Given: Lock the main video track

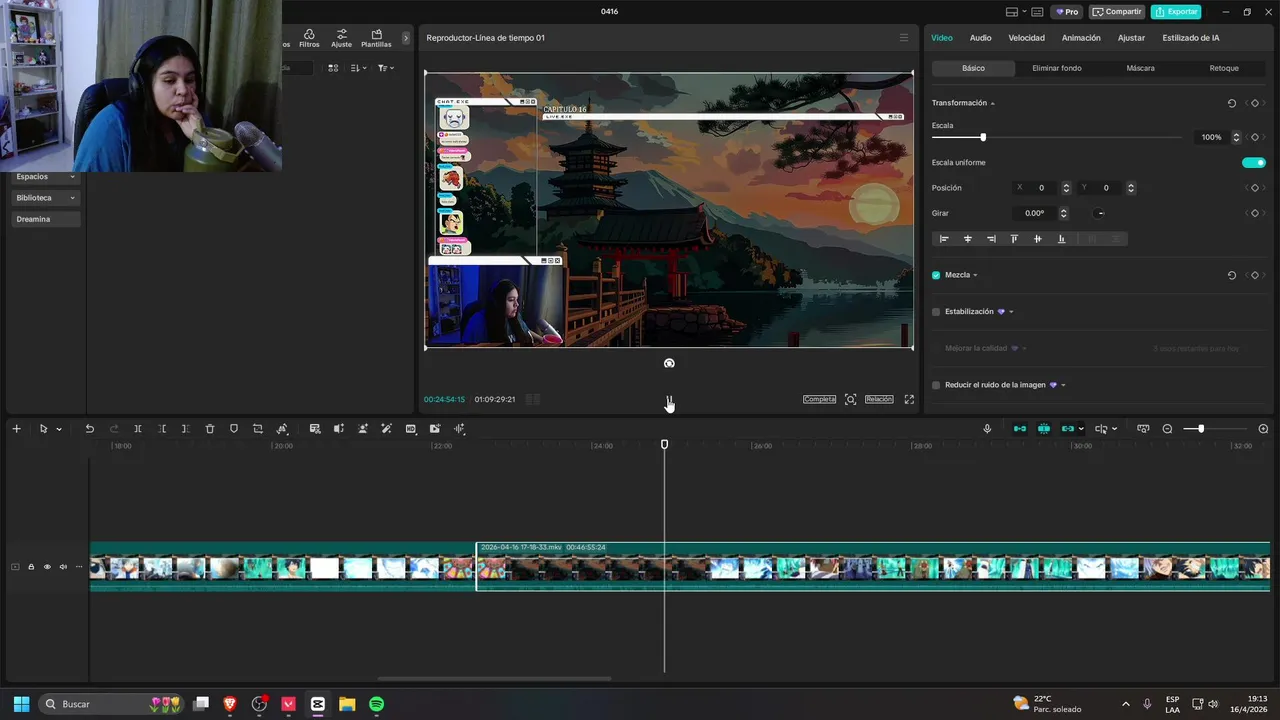Looking at the screenshot, I should pyautogui.click(x=31, y=567).
